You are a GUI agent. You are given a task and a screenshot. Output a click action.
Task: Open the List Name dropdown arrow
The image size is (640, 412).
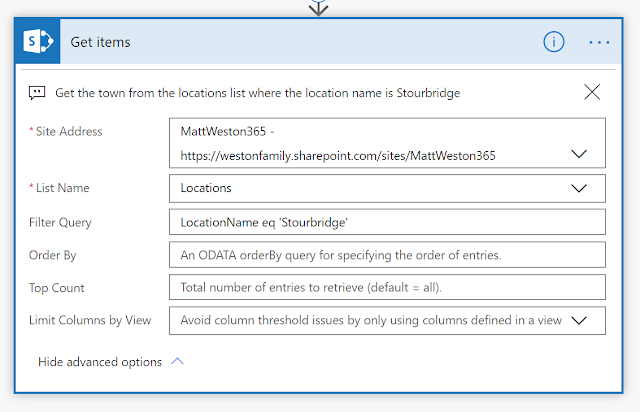click(x=578, y=187)
